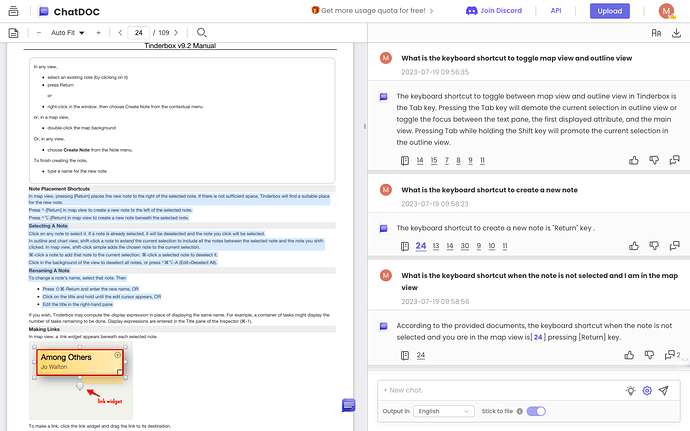Screen dimensions: 690x431
Task: Open the API link
Action: (x=556, y=11)
